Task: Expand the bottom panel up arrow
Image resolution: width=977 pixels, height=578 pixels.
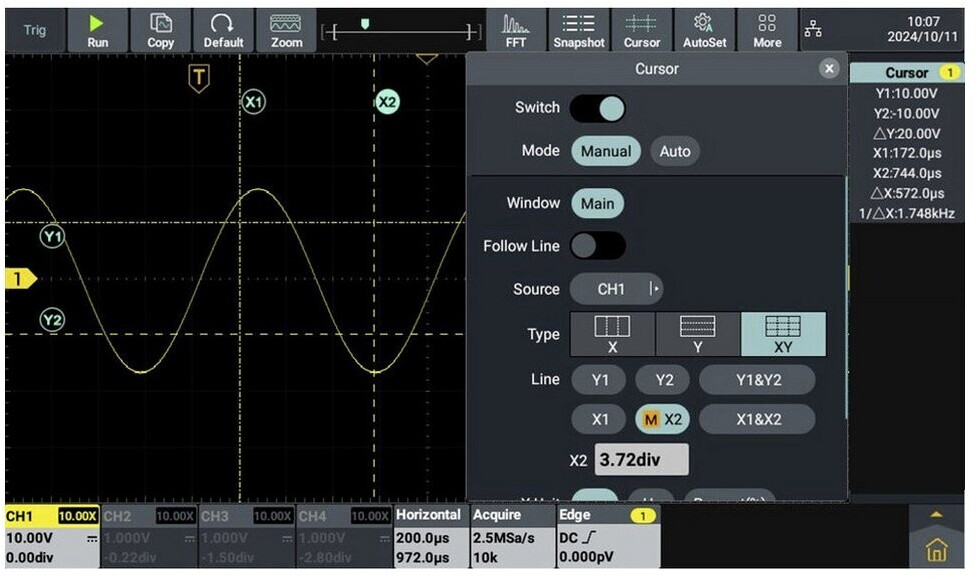Action: tap(936, 513)
